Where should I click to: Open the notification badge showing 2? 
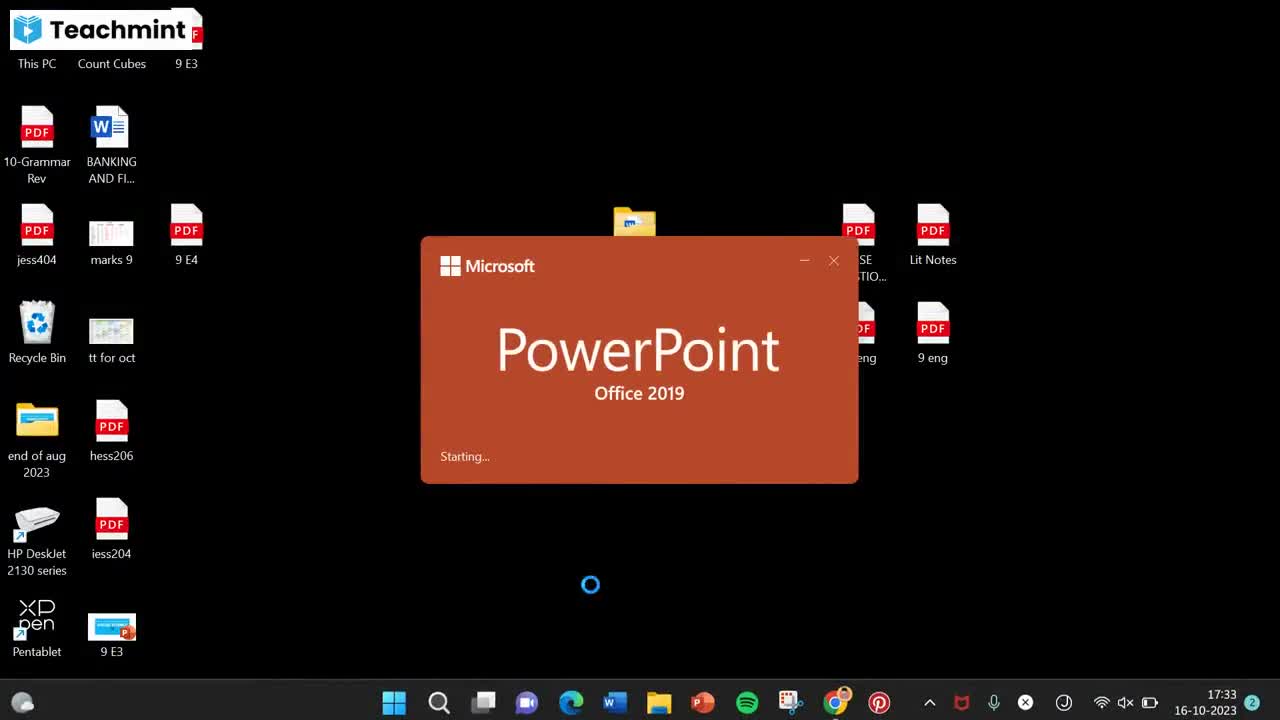pos(1252,703)
